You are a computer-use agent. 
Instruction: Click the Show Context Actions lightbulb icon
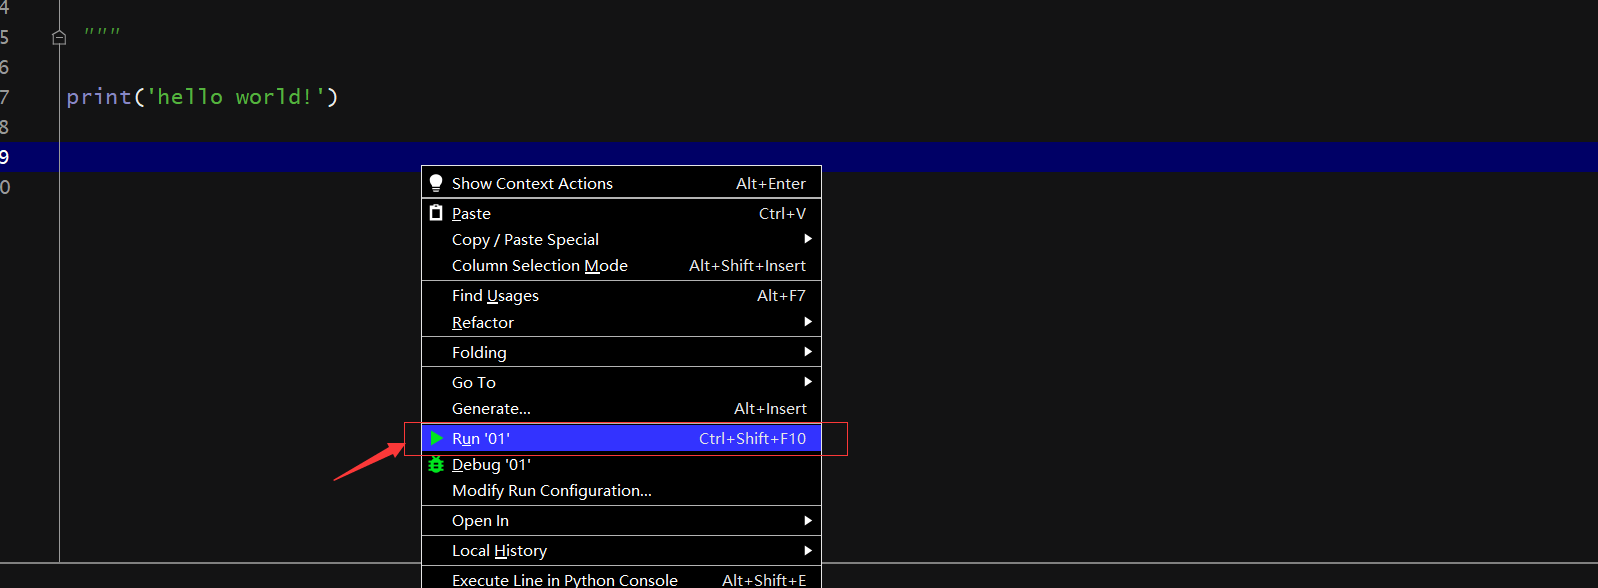436,183
